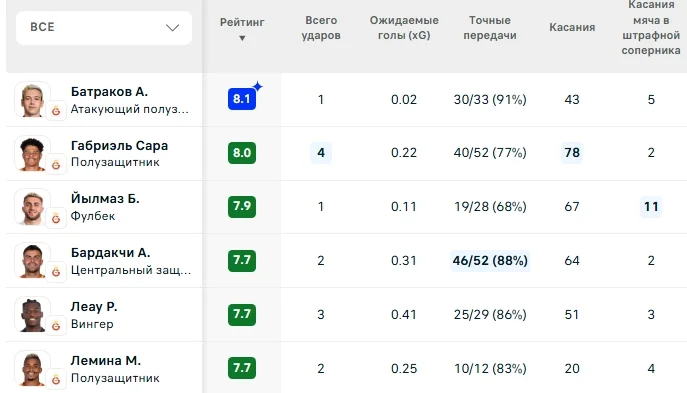Screen dimensions: 687x393
Task: Click star icon on 8.1 rating
Action: [258, 86]
